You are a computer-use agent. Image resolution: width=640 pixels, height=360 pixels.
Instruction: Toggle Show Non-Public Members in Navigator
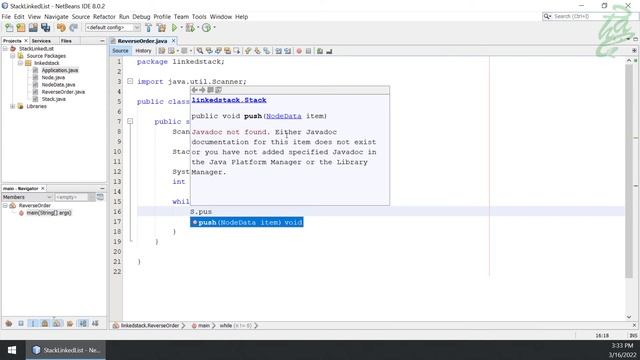point(45,323)
